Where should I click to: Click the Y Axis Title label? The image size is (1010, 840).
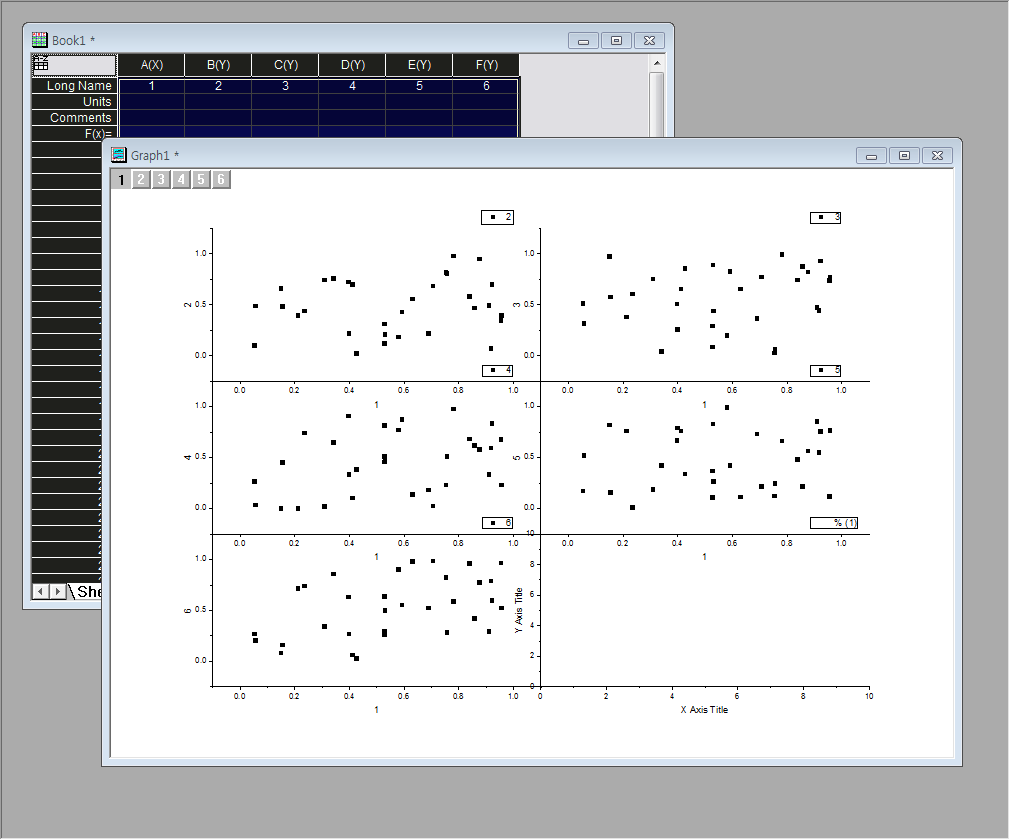tap(519, 610)
